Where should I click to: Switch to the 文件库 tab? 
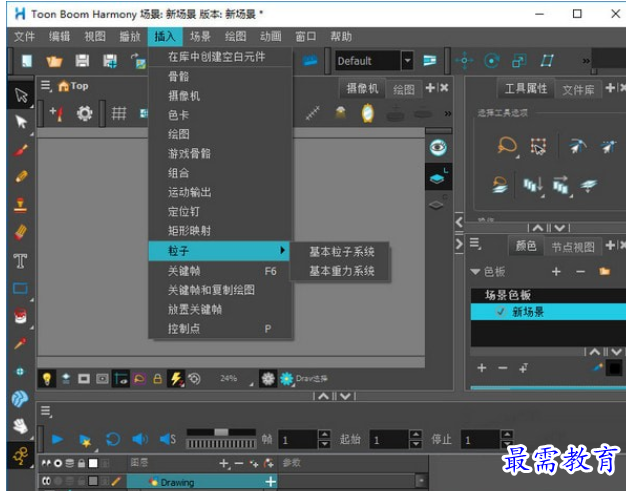pos(578,89)
